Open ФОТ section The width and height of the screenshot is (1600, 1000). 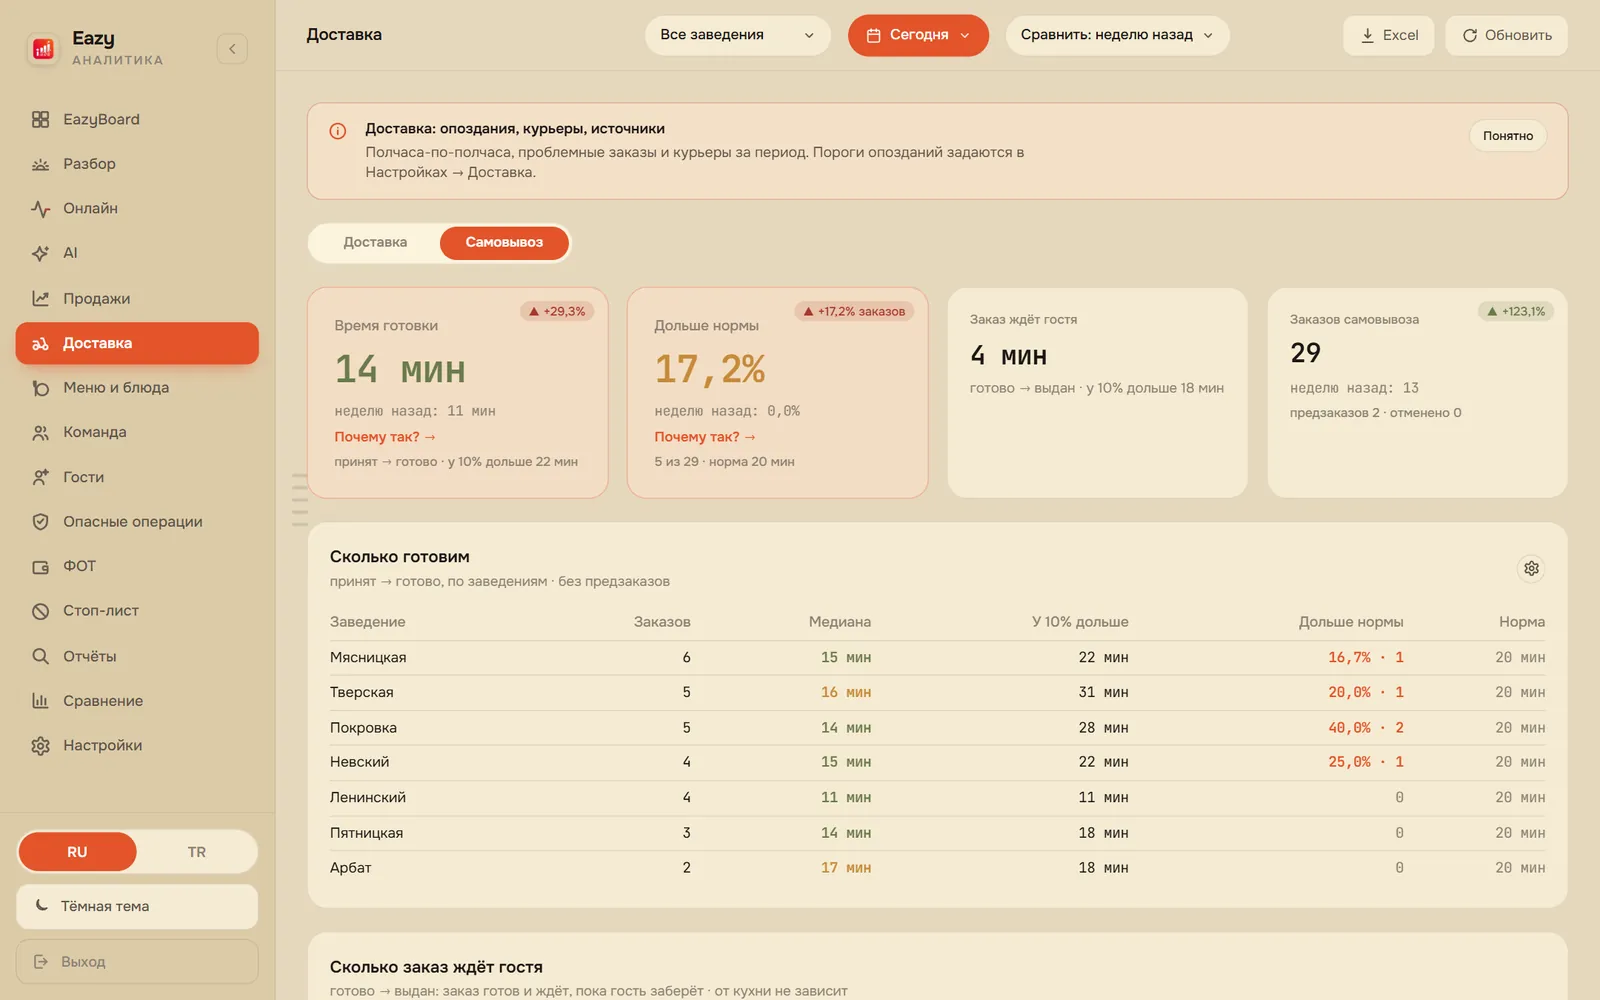click(137, 566)
